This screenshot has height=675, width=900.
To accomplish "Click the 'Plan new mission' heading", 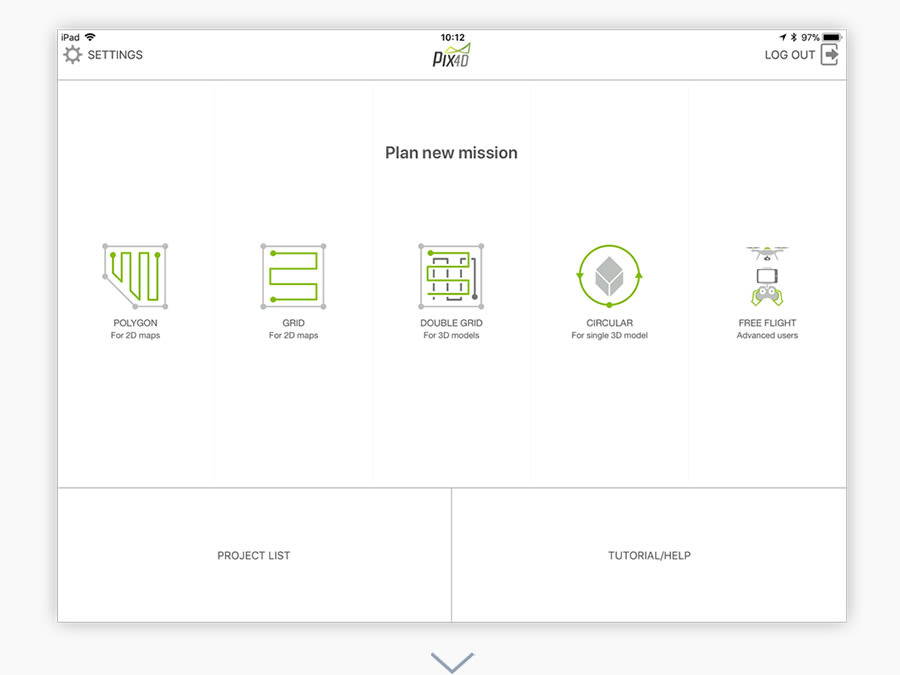I will (x=451, y=153).
